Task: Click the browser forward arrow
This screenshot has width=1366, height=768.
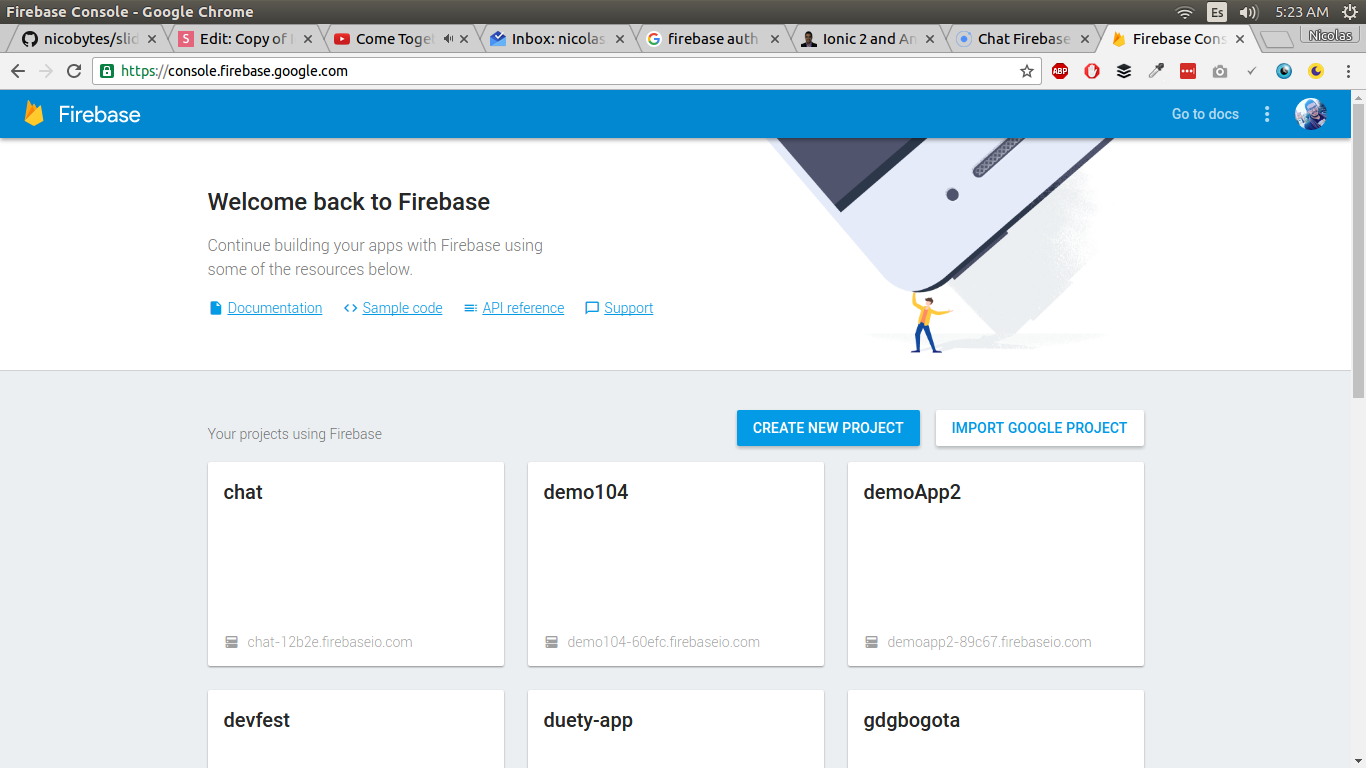Action: pyautogui.click(x=45, y=71)
